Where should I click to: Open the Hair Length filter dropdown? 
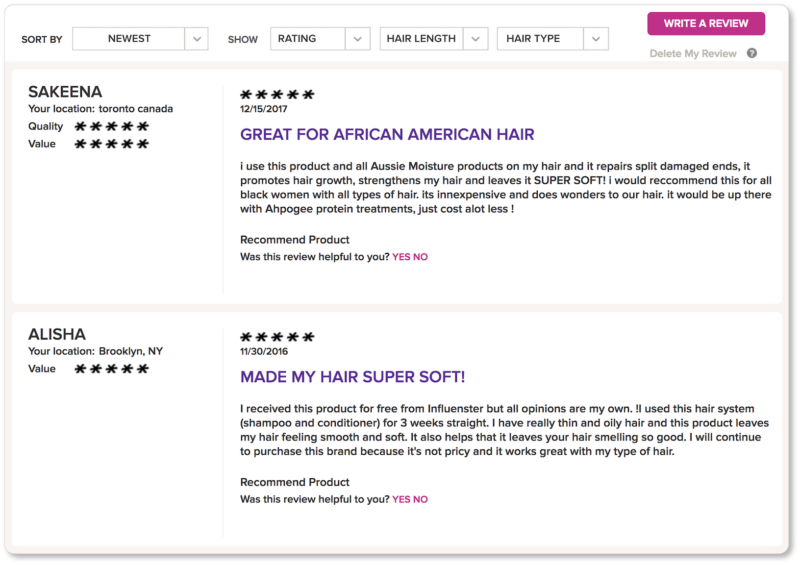coord(434,39)
